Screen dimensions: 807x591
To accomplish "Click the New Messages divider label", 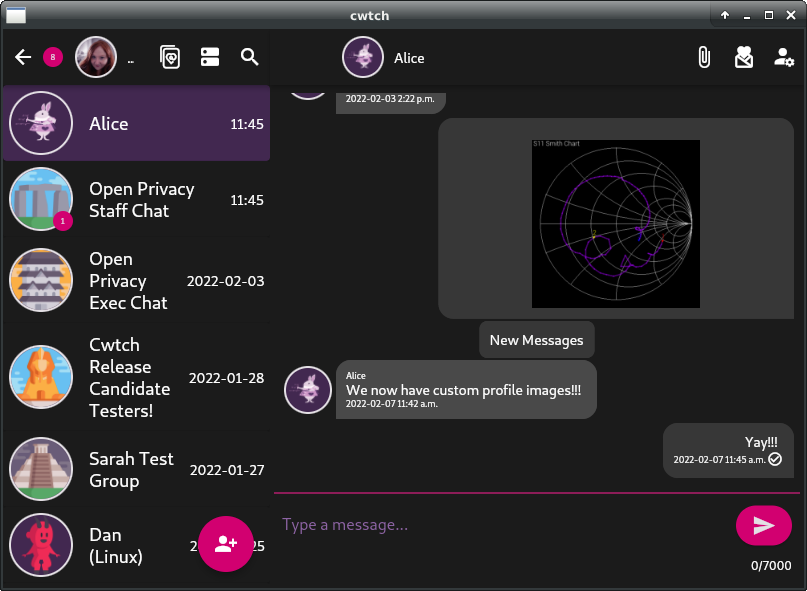I will coord(536,340).
